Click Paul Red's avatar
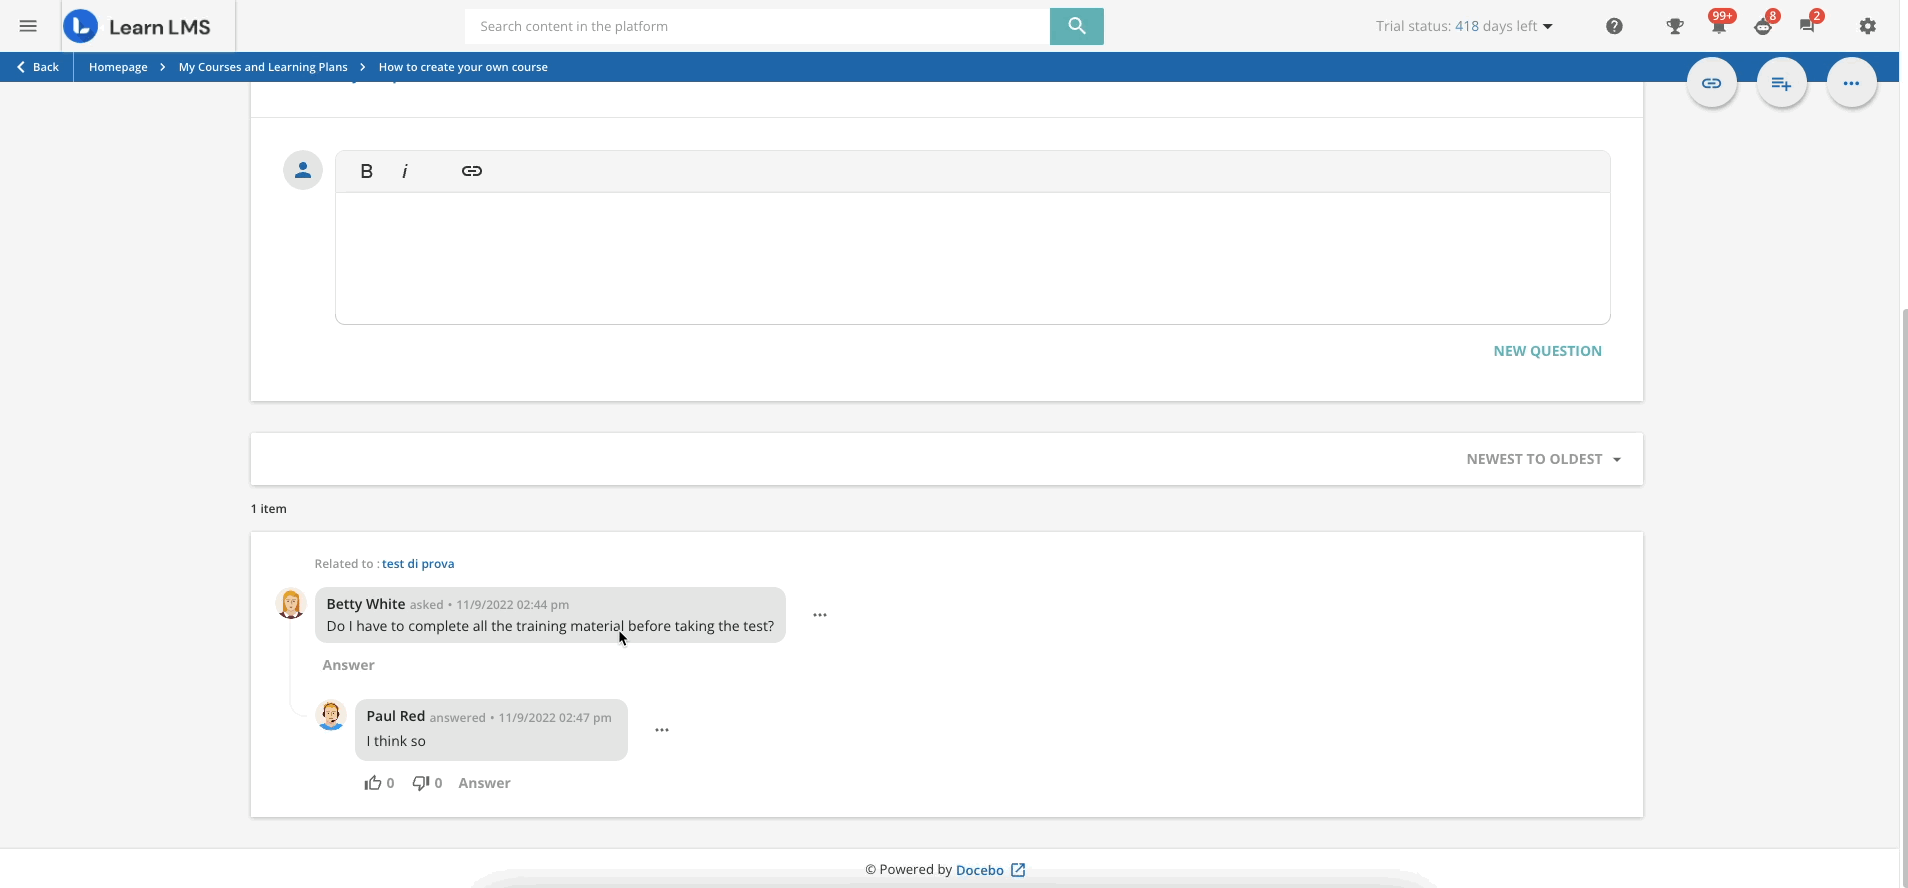Screen dimensions: 1908x888 click(331, 715)
